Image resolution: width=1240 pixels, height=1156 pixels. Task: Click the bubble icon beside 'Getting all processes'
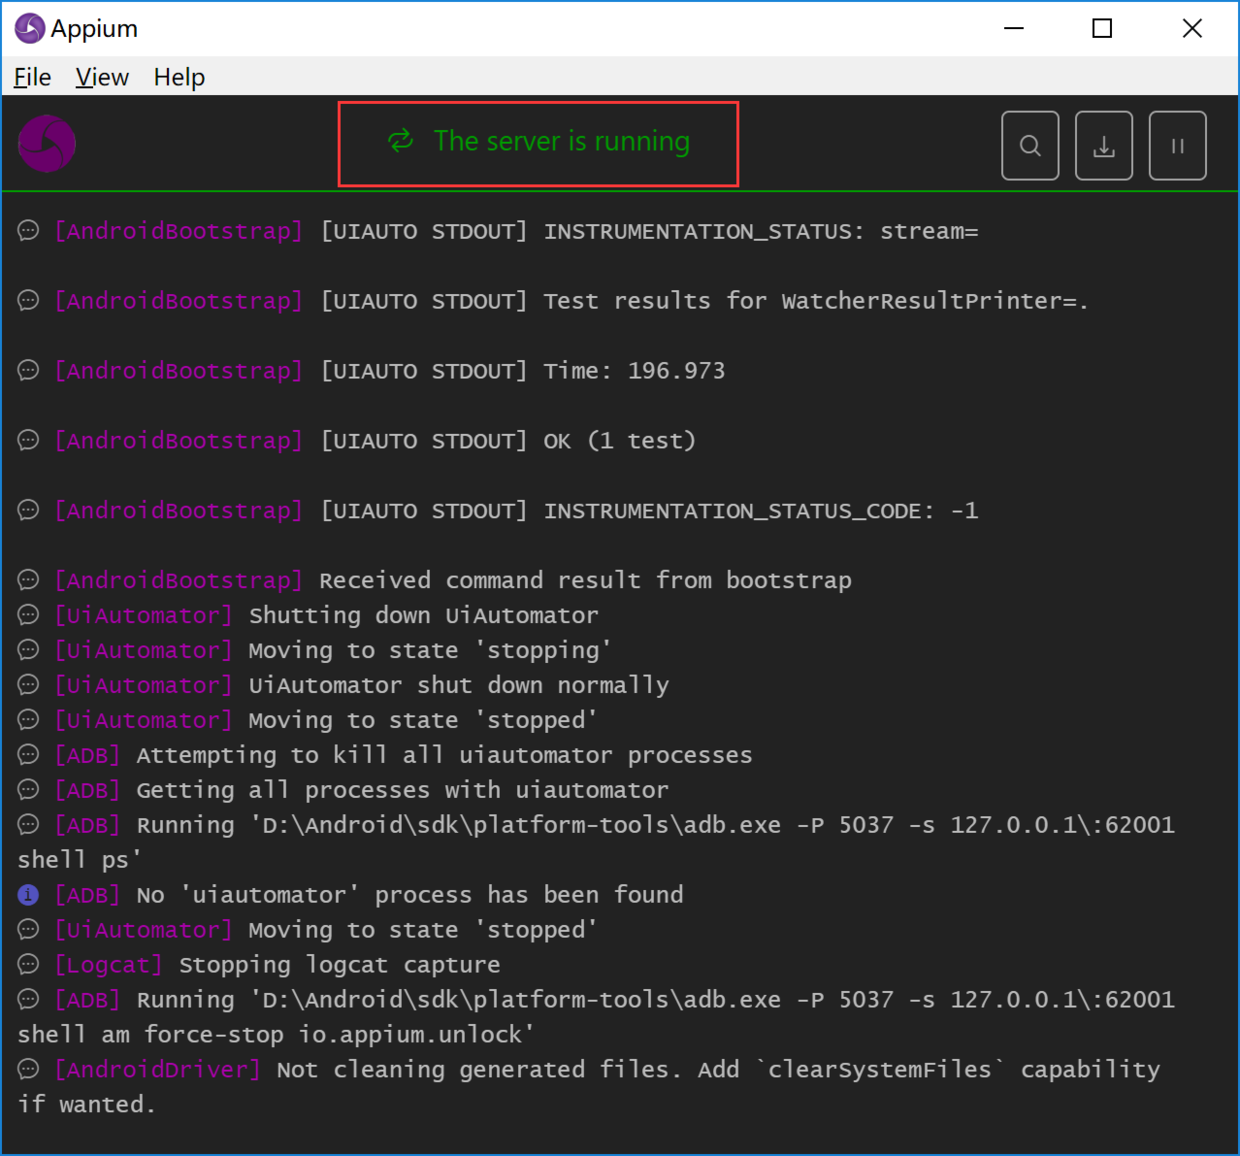tap(28, 790)
